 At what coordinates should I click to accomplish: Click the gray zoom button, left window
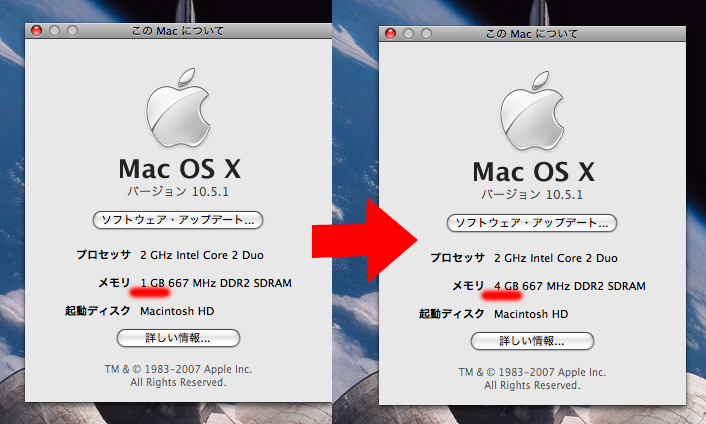click(x=72, y=31)
